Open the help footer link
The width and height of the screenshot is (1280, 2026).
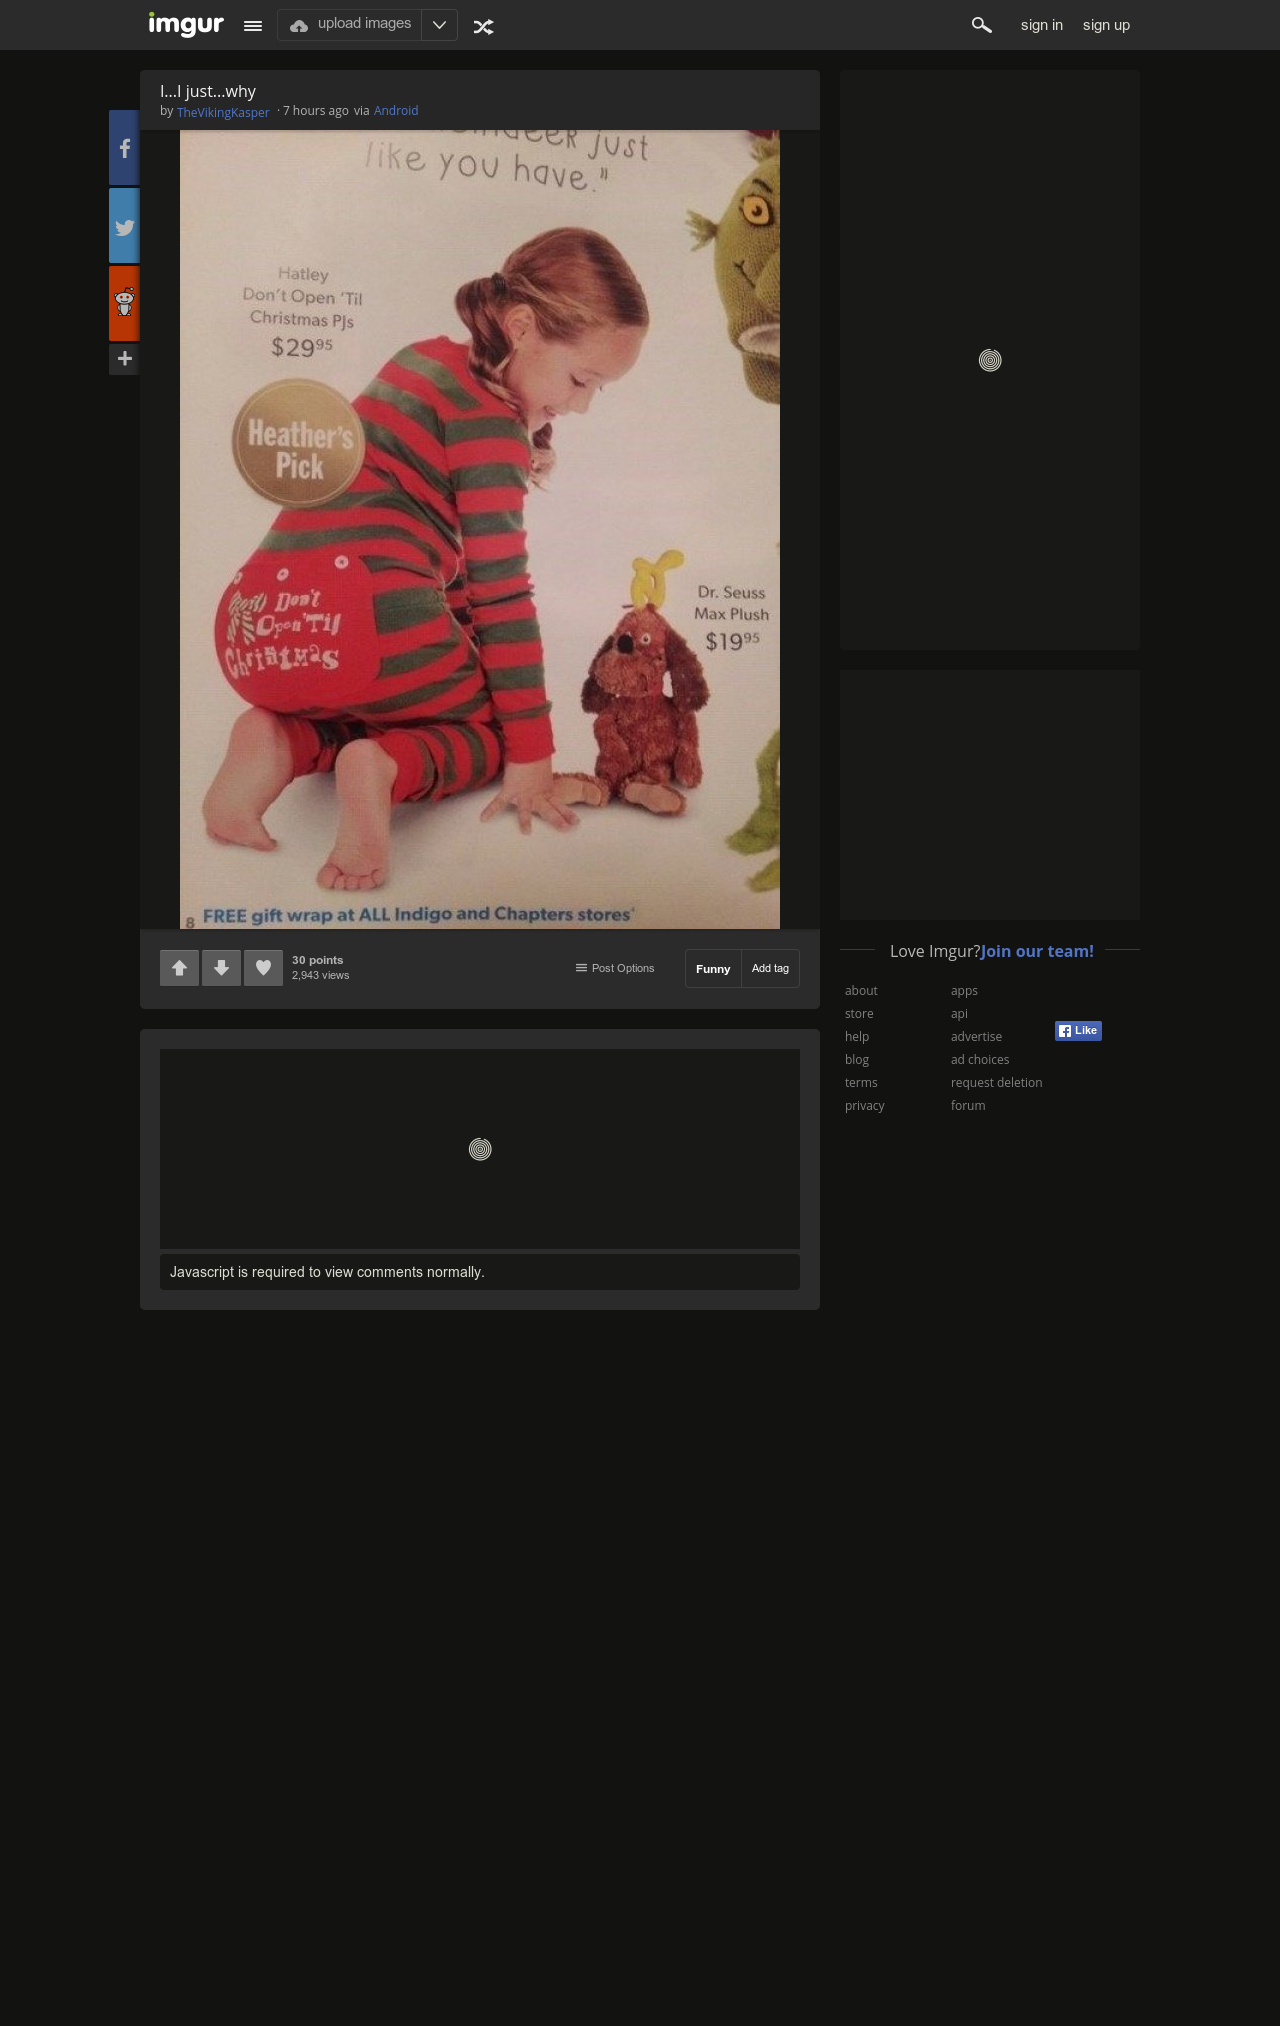tap(857, 1037)
